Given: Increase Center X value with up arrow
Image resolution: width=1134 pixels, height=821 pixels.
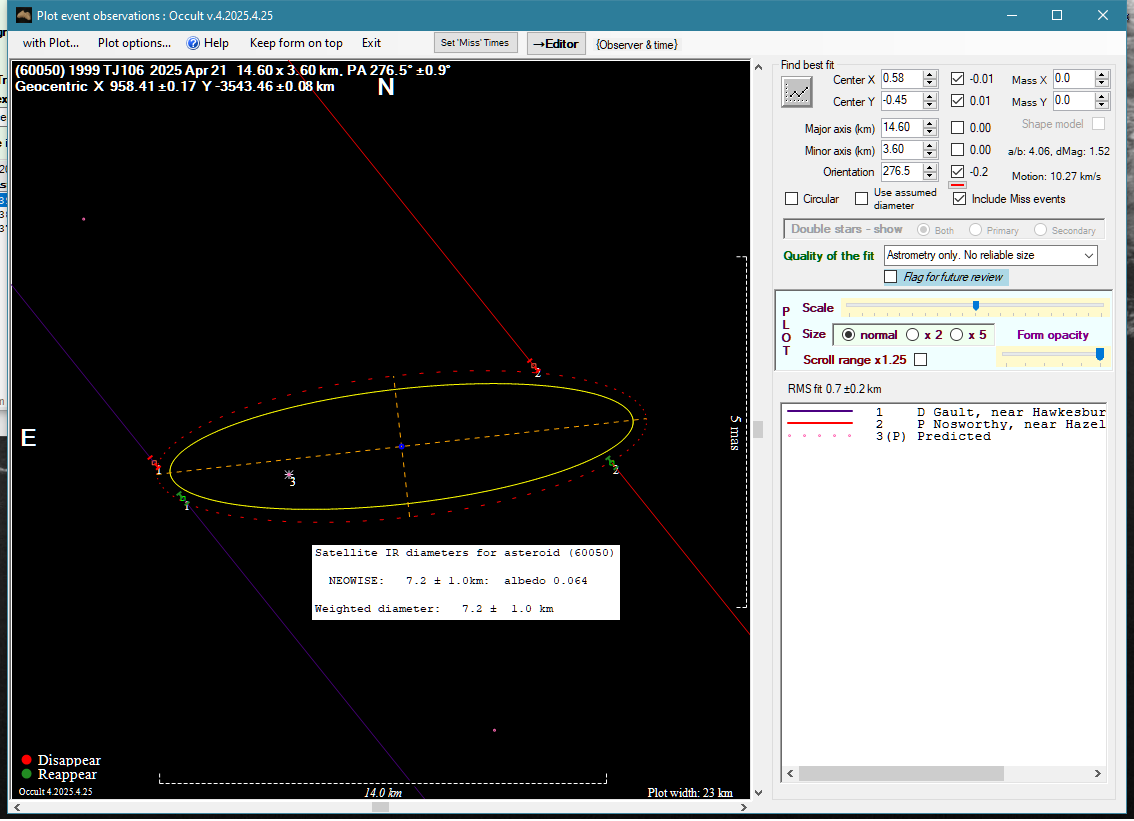Looking at the screenshot, I should click(930, 74).
